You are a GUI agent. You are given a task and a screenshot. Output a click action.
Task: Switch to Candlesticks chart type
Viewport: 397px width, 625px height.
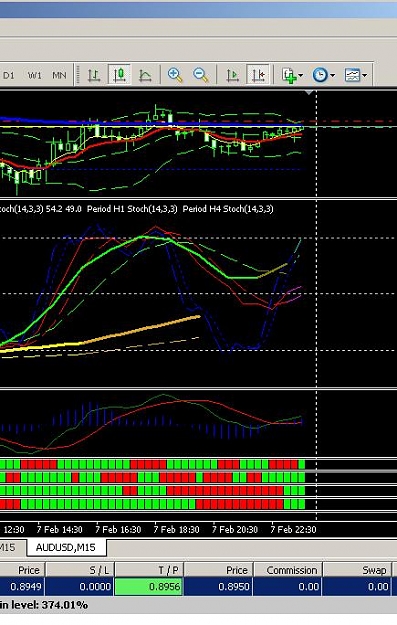(119, 75)
